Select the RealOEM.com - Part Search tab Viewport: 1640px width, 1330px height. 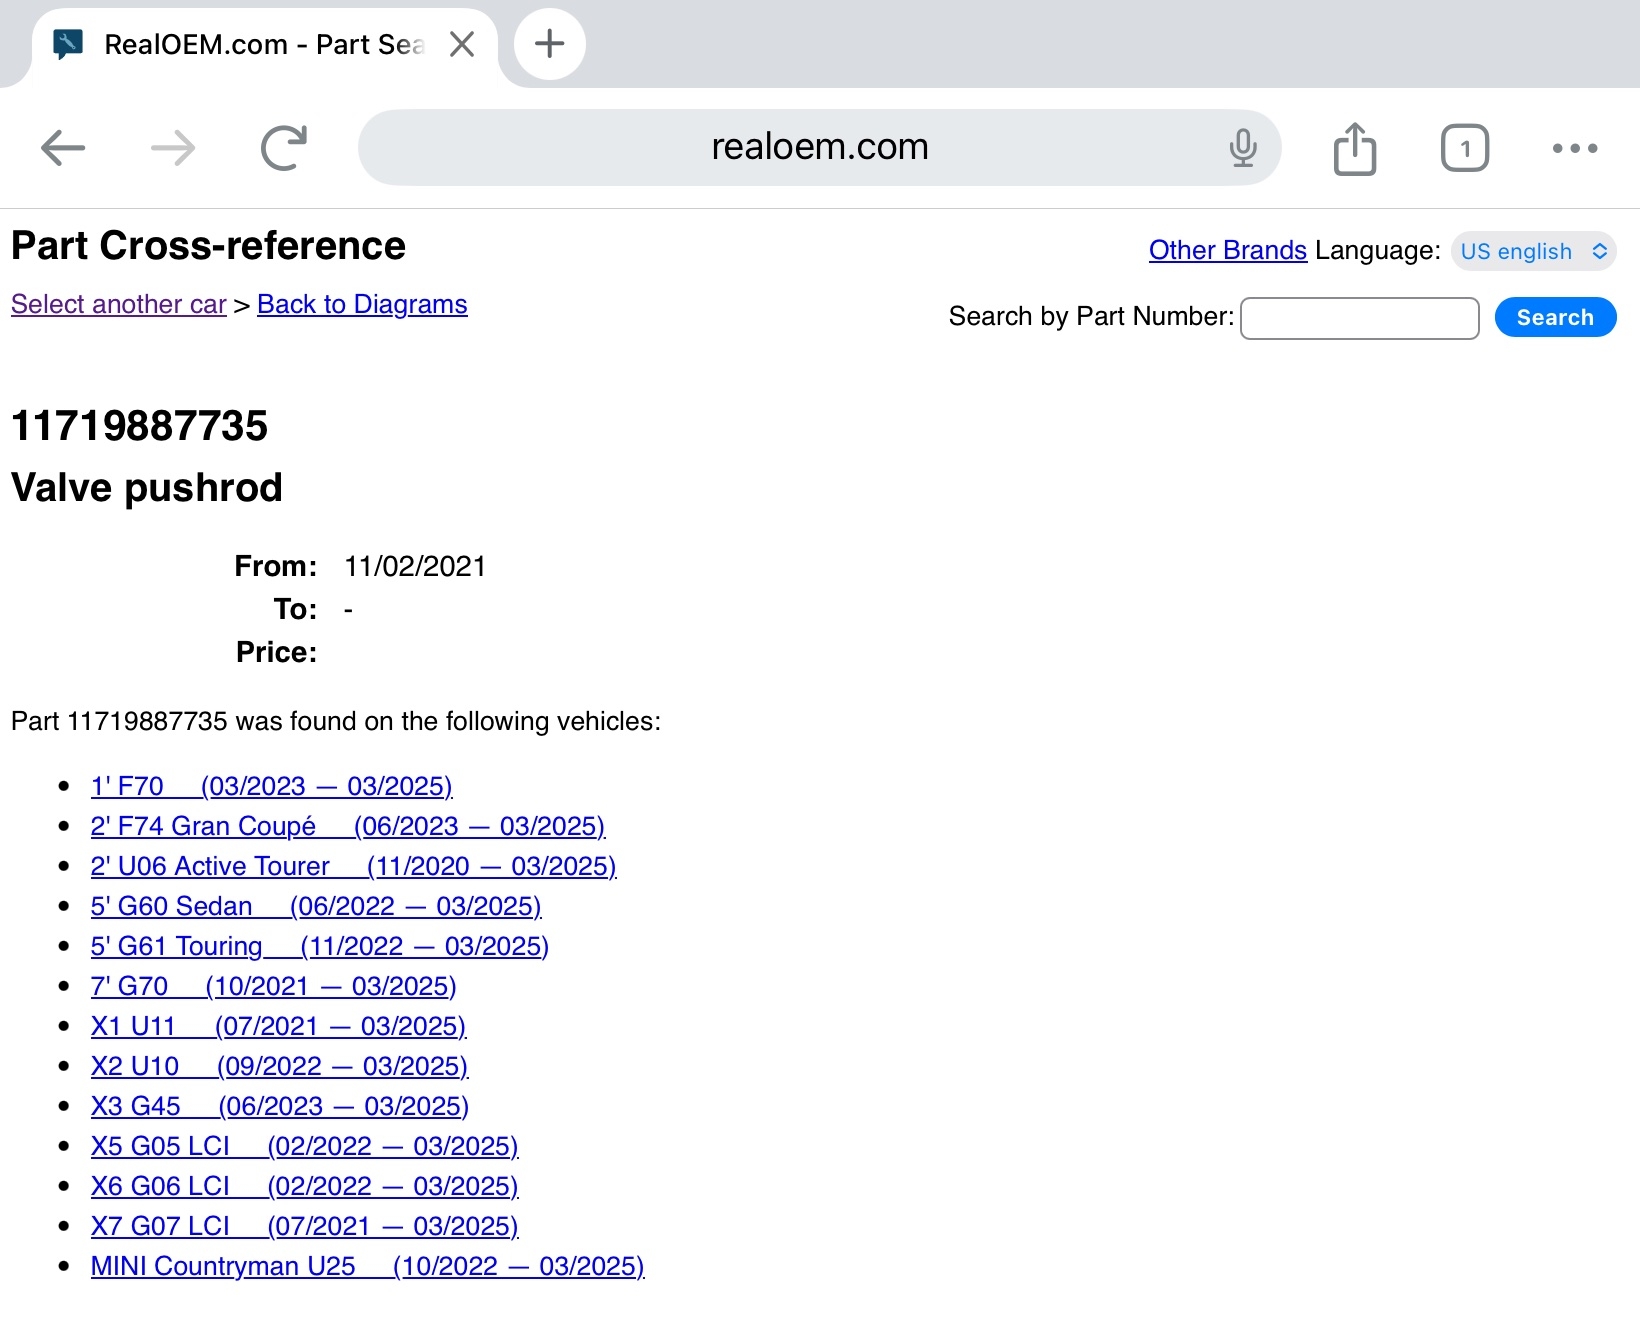point(265,46)
